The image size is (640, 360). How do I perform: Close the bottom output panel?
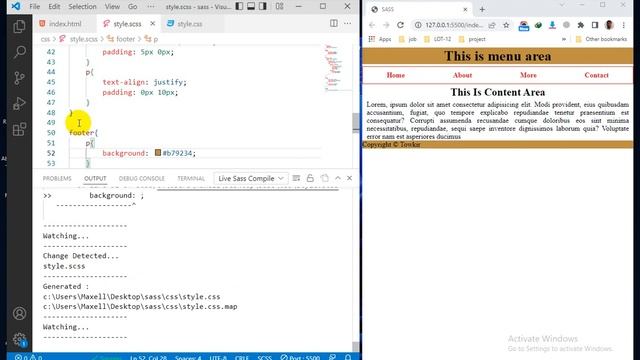pyautogui.click(x=349, y=178)
